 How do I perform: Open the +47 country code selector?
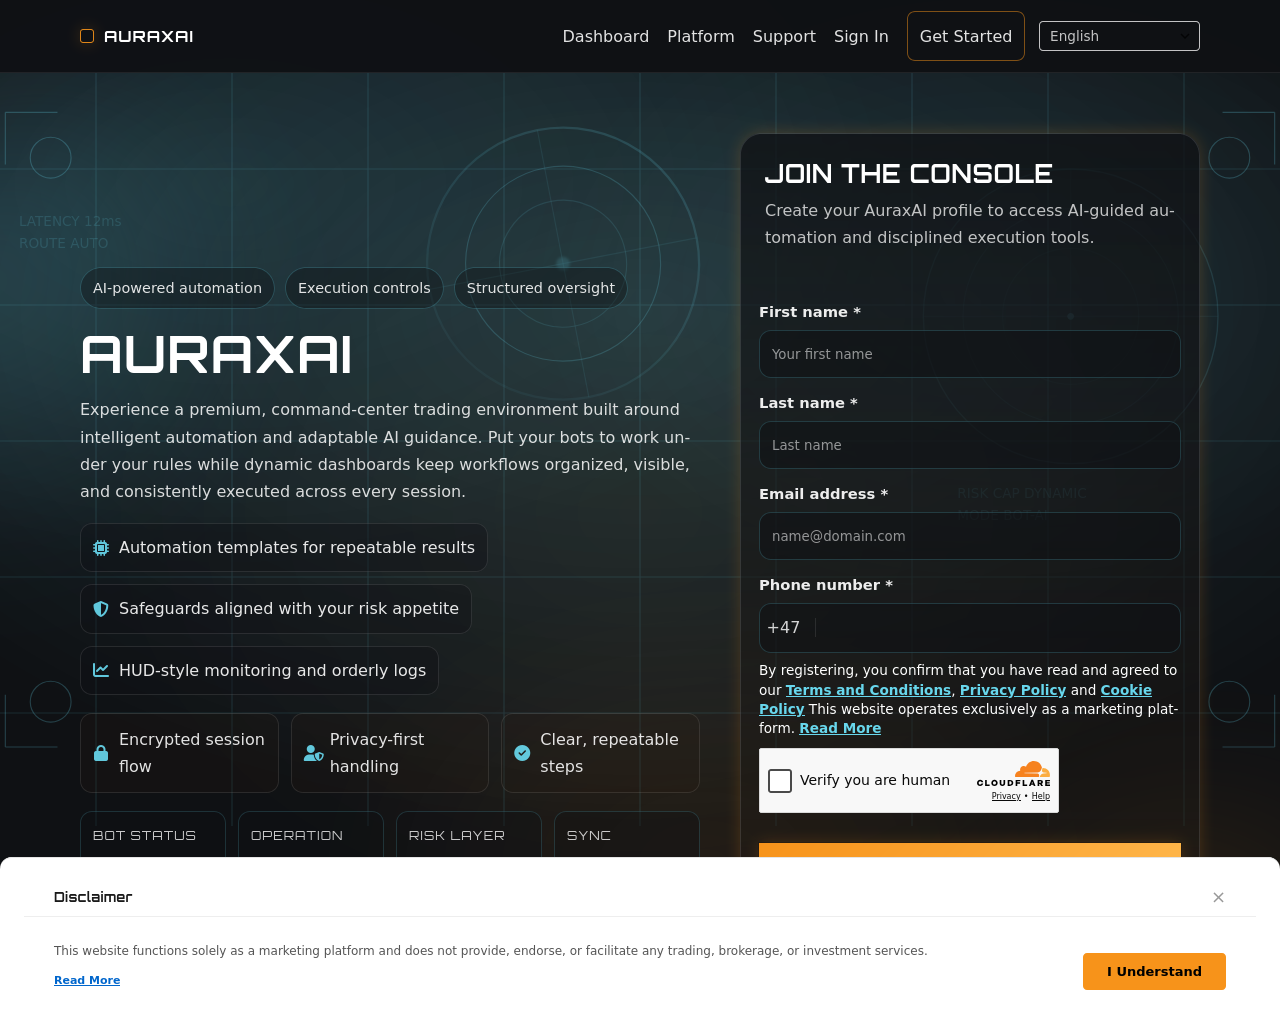coord(788,628)
